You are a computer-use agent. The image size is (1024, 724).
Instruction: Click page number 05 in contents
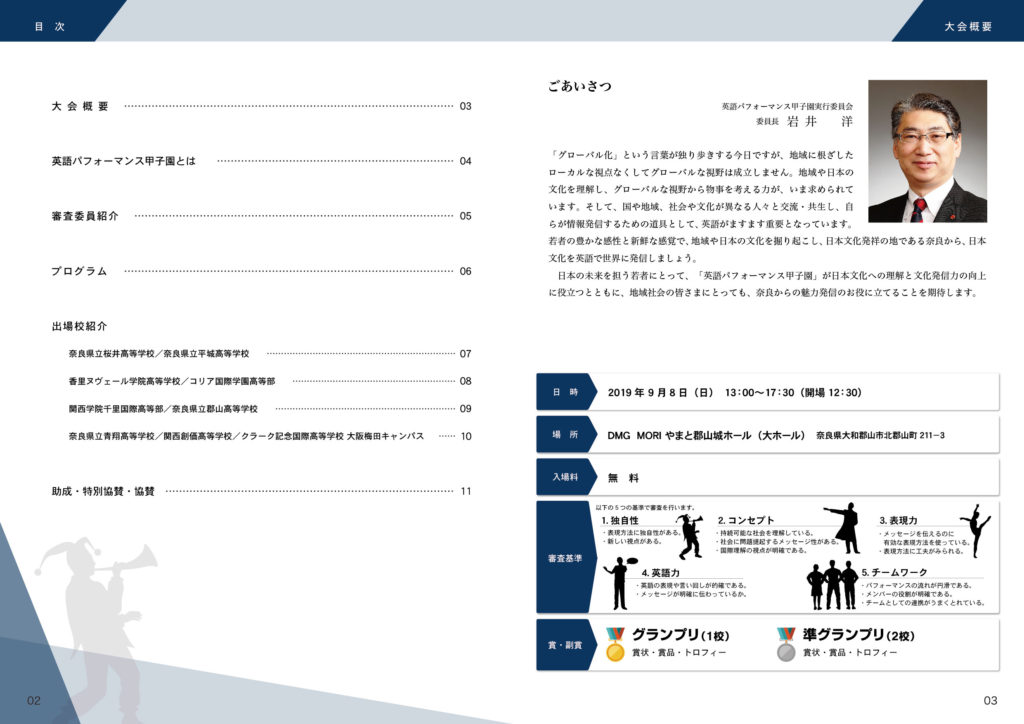465,215
